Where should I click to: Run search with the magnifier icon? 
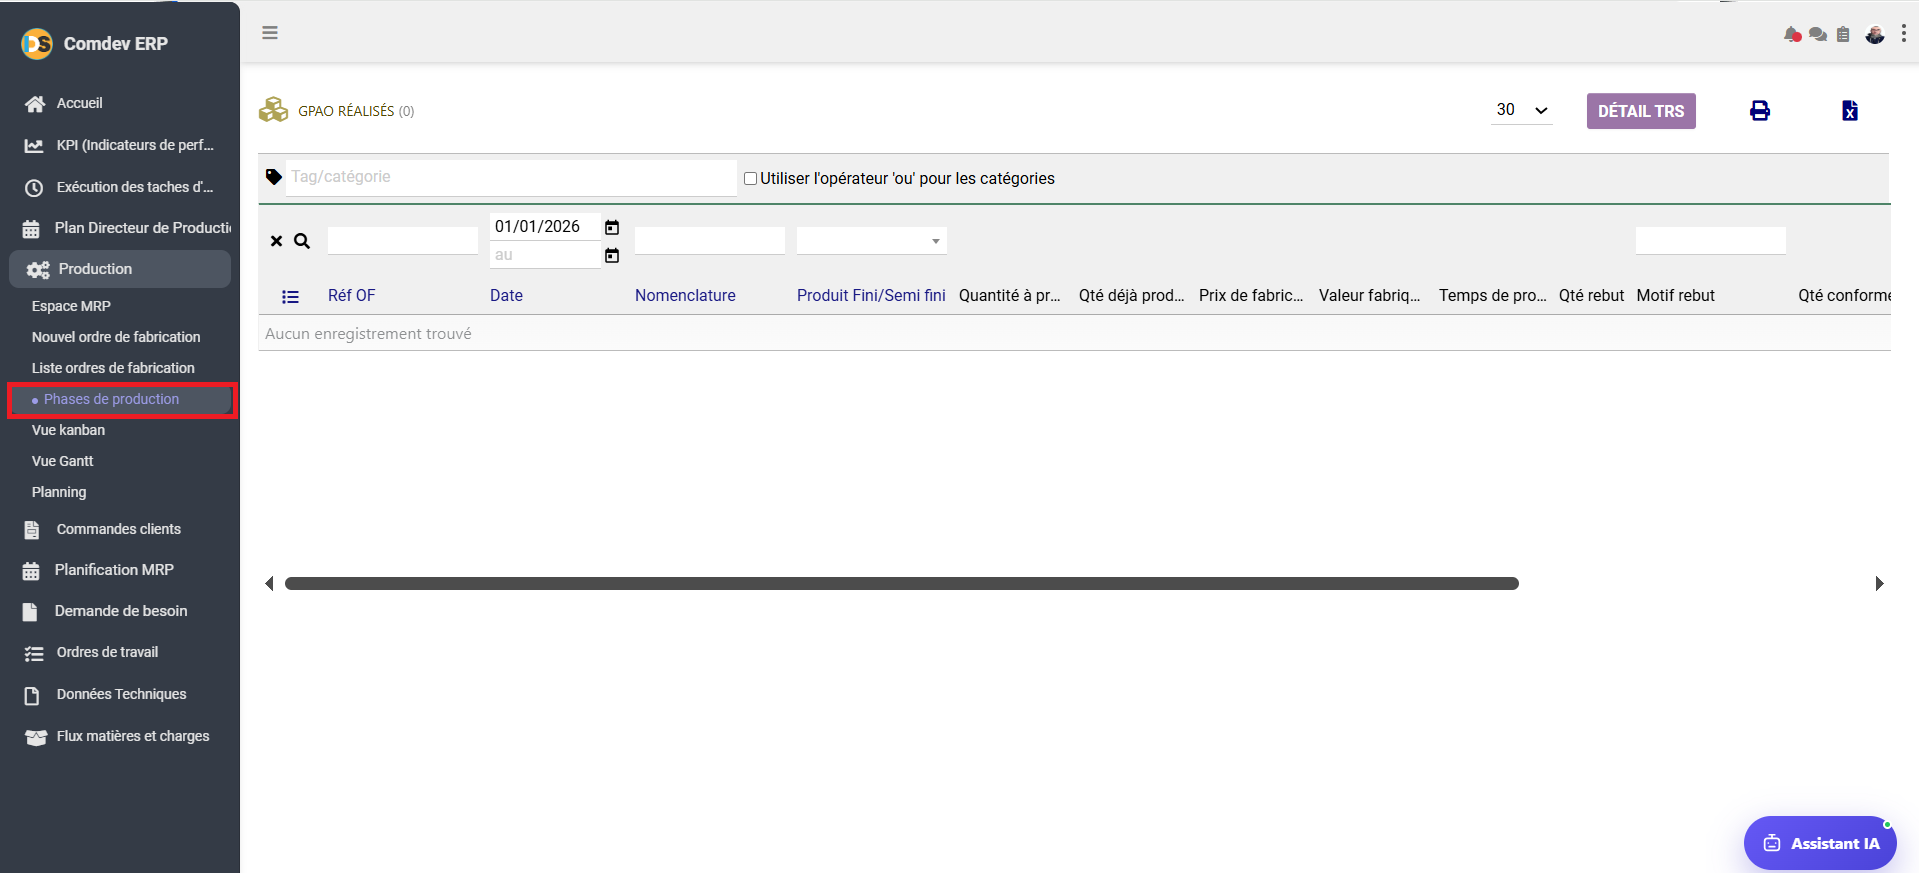coord(302,241)
